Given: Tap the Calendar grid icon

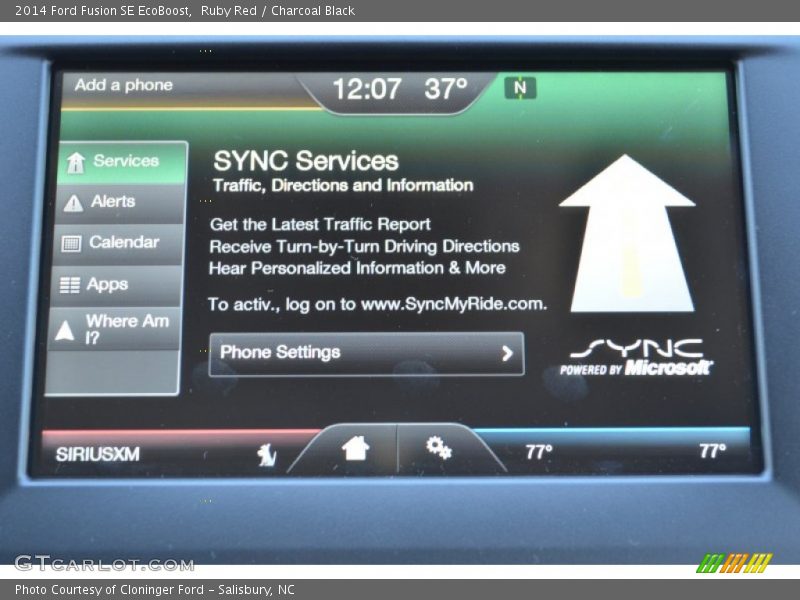Looking at the screenshot, I should click(71, 243).
